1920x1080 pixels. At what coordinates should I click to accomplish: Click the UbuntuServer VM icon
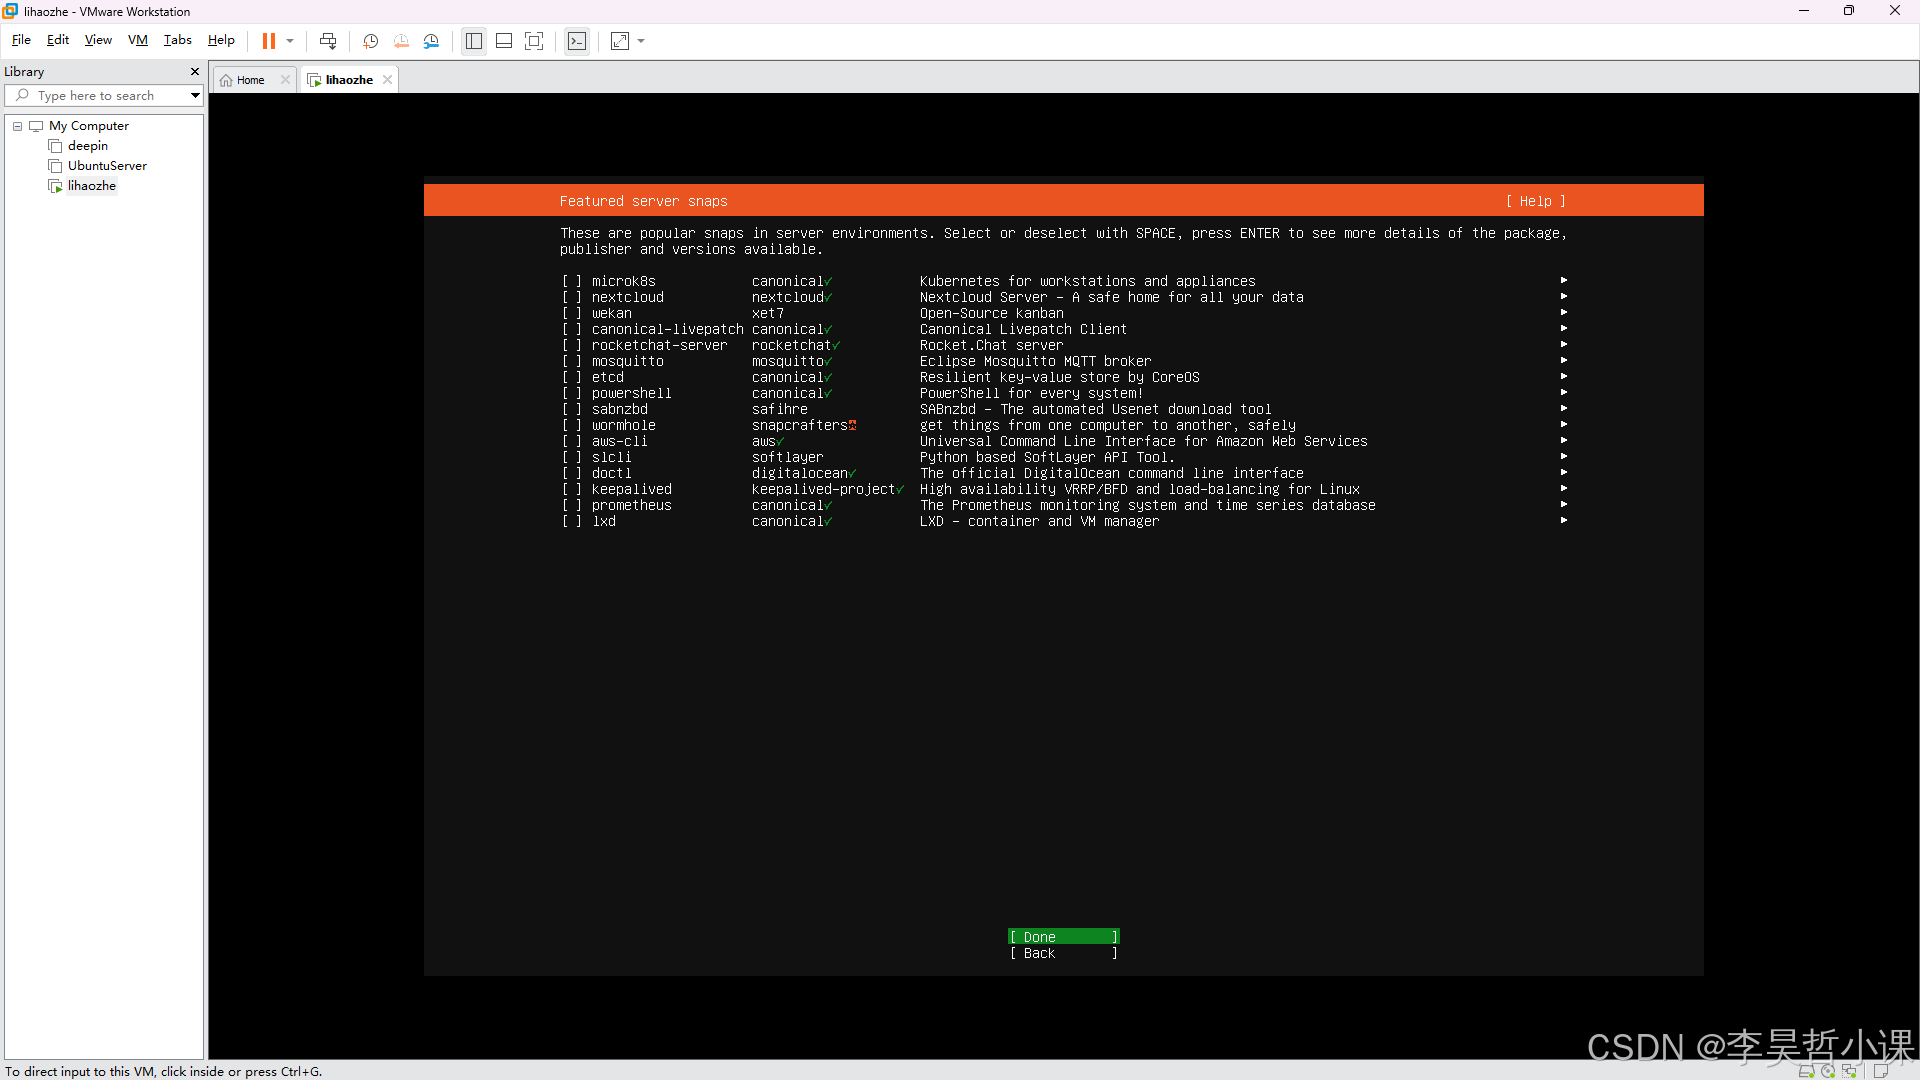tap(56, 166)
